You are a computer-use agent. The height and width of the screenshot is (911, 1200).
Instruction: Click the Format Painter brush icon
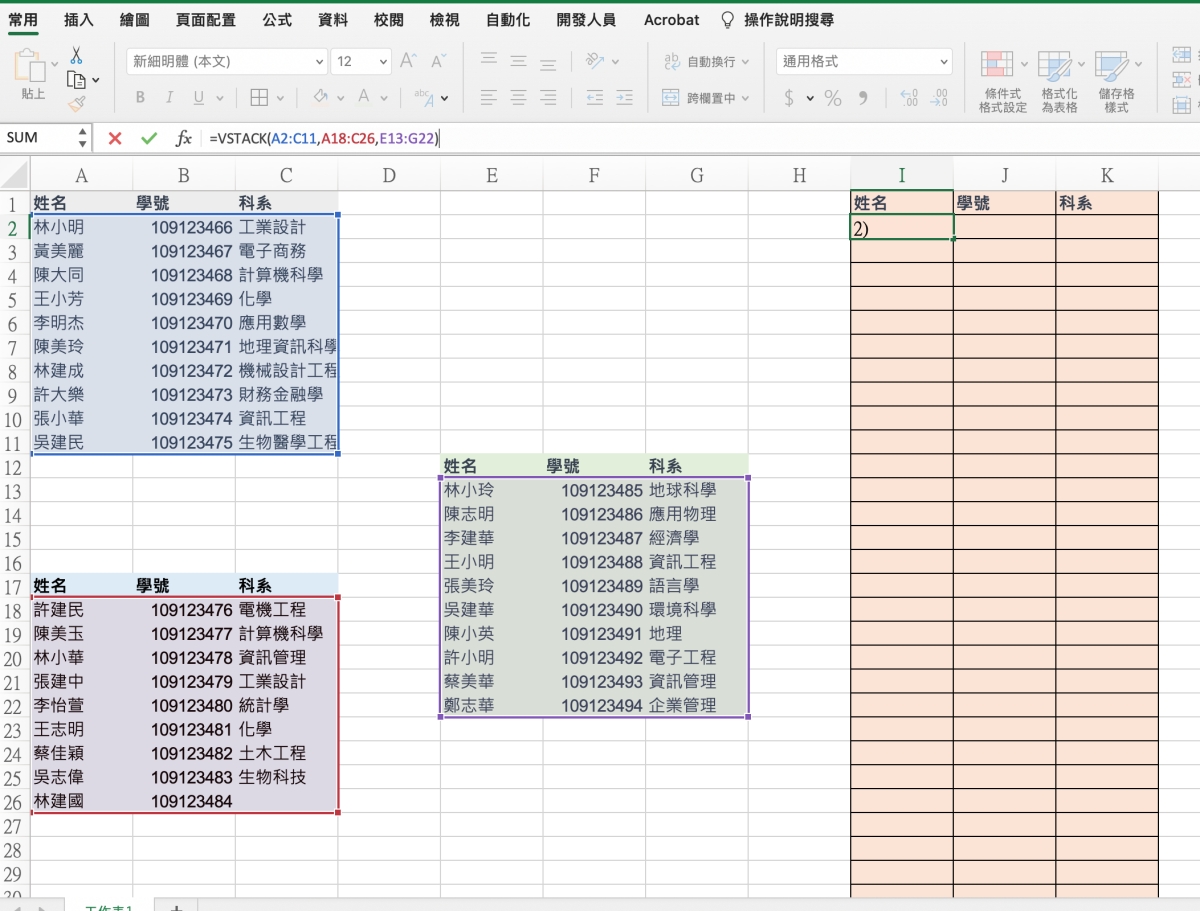coord(76,103)
